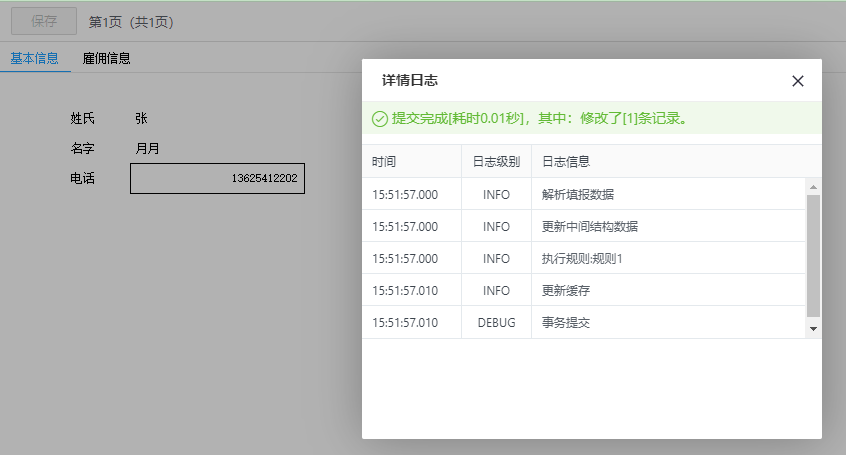
Task: Click the 保存 button
Action: (x=44, y=21)
